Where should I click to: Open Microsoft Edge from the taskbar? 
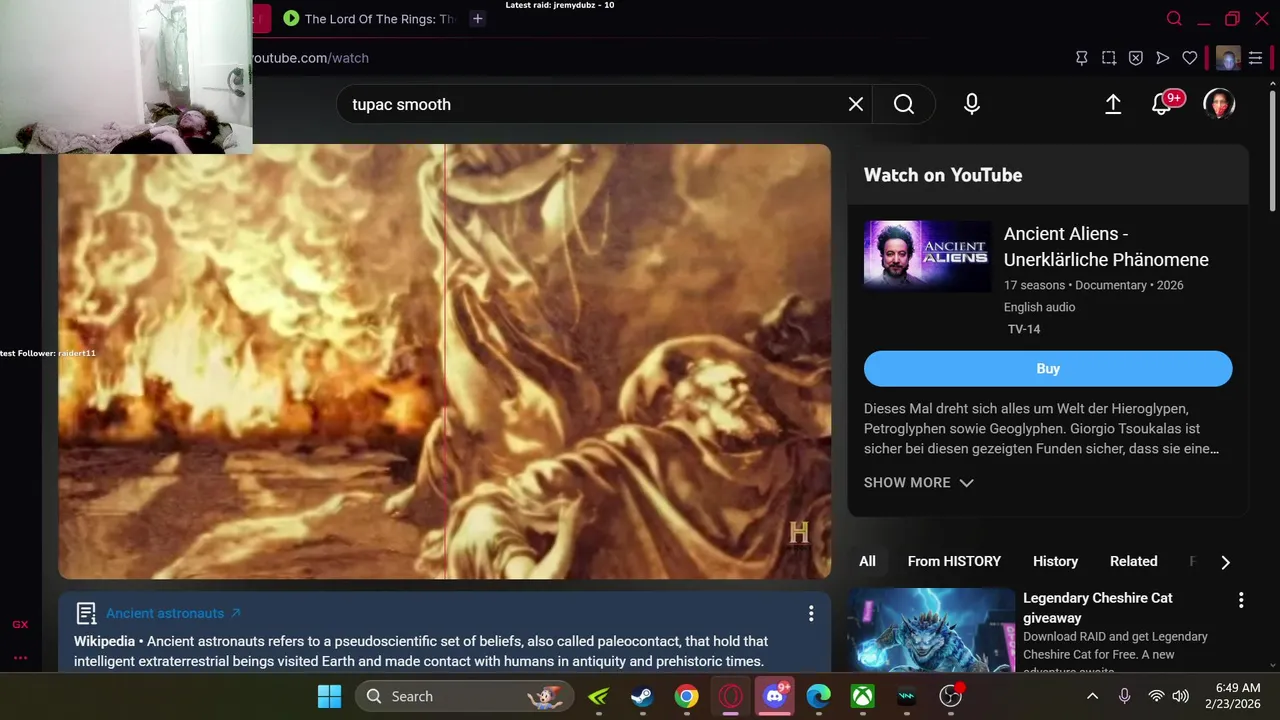point(818,696)
